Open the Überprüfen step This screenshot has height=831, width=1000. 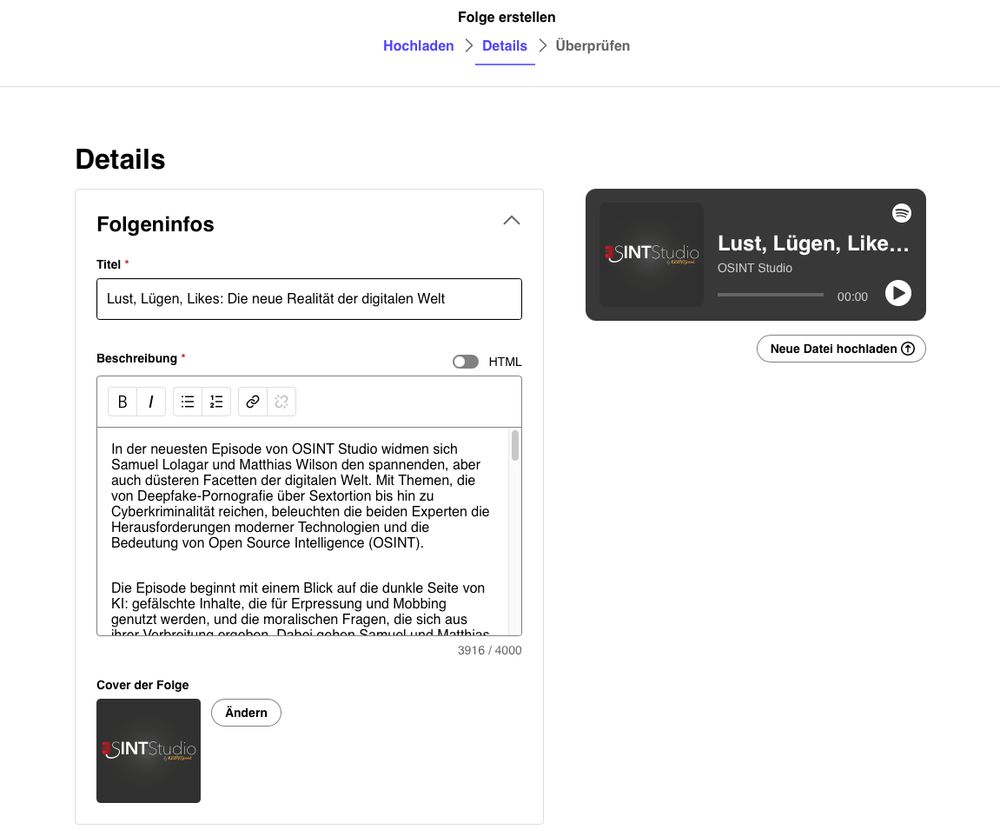click(x=592, y=46)
